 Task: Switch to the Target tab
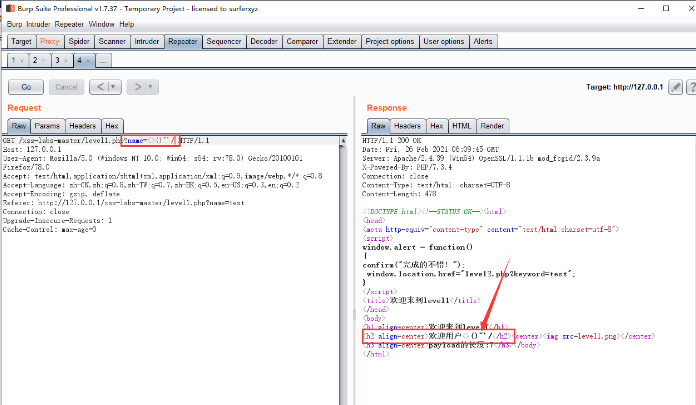tap(21, 41)
